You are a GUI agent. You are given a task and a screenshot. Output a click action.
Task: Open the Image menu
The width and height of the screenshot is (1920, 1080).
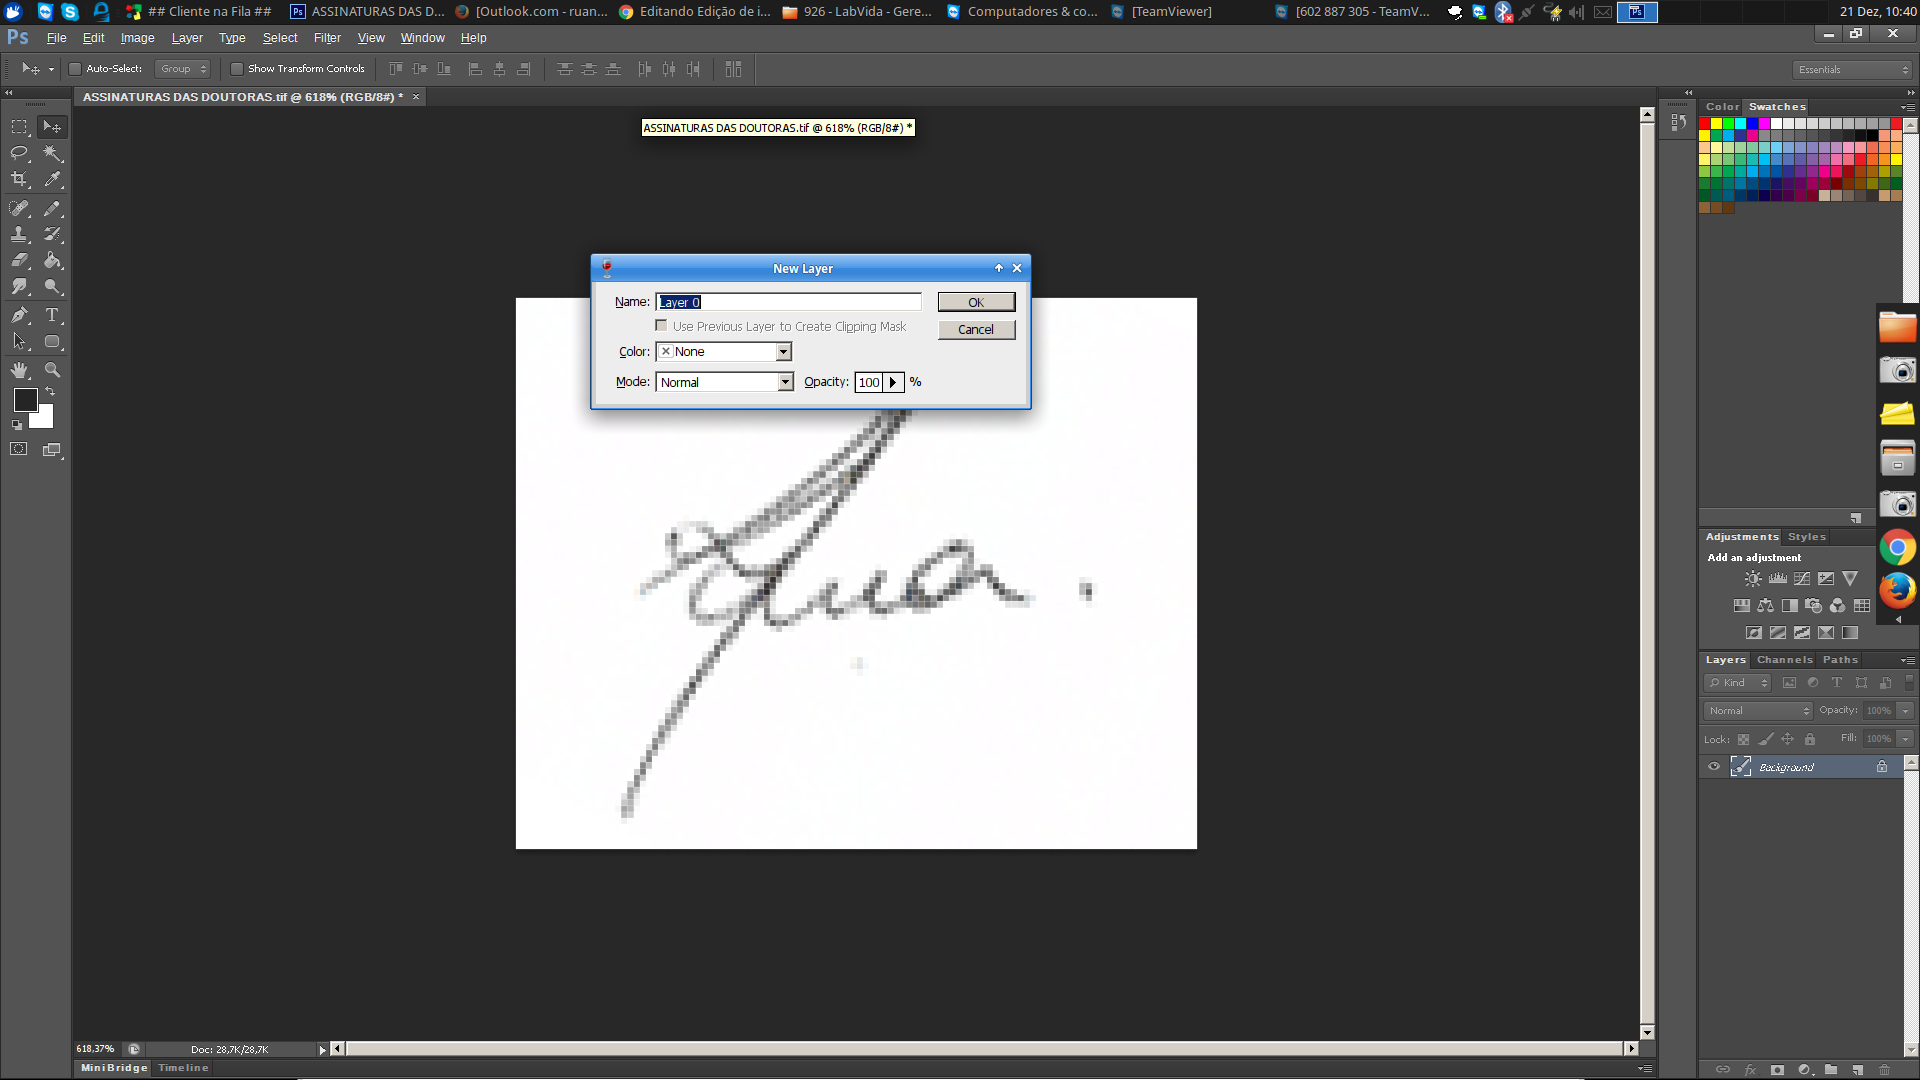[x=137, y=38]
